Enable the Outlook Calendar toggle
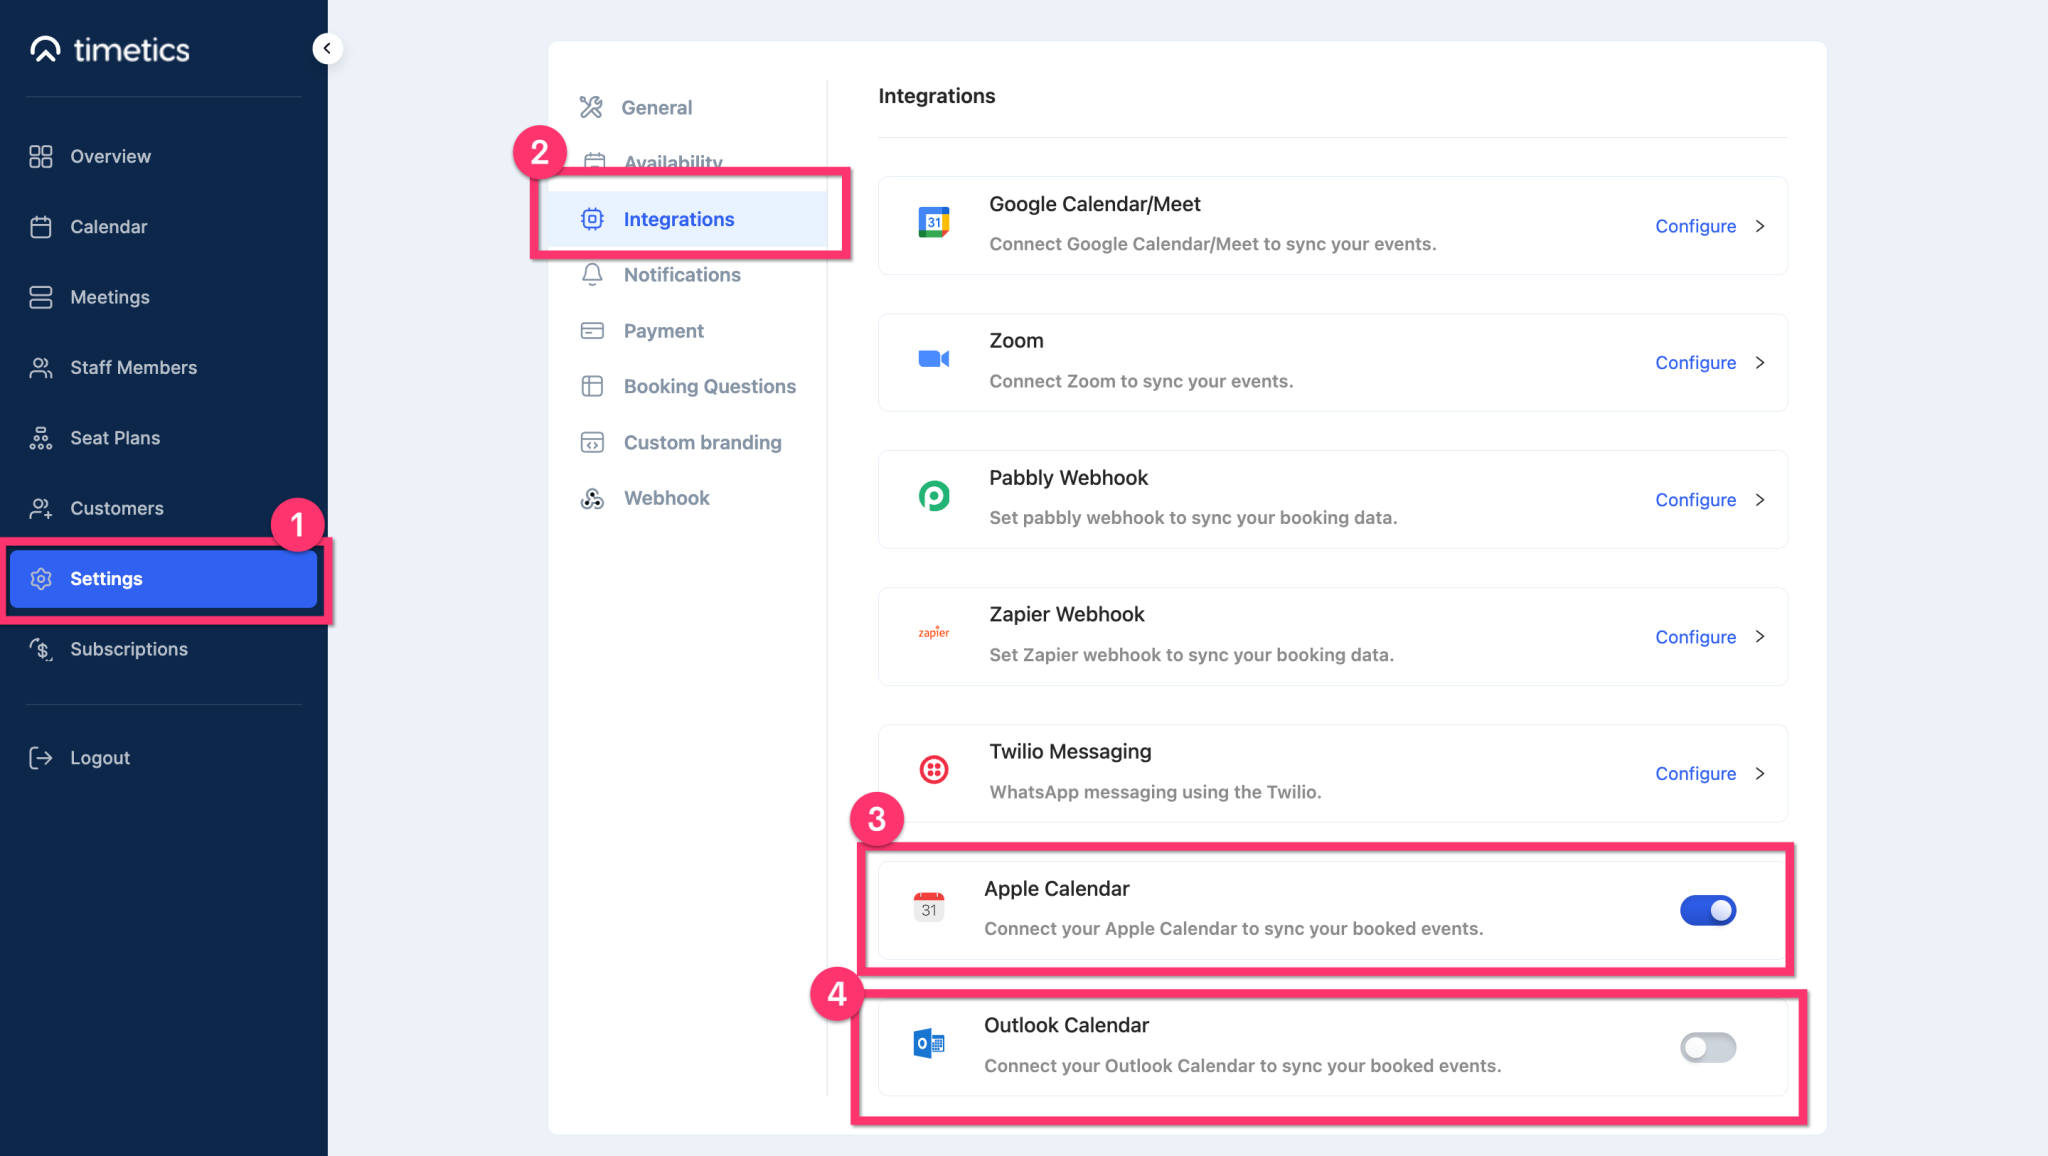 click(1707, 1047)
